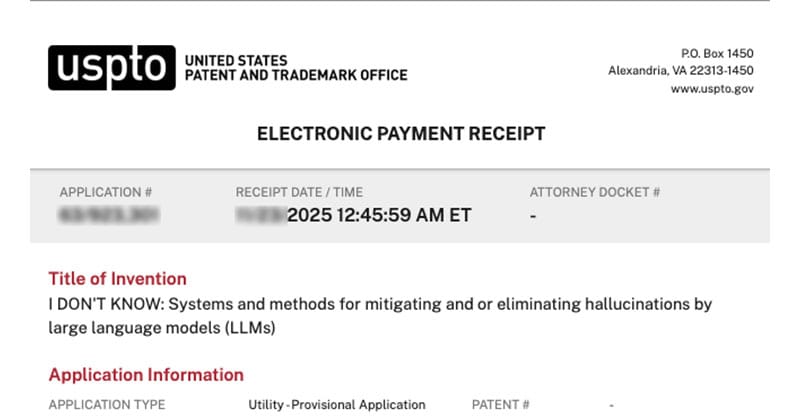The image size is (800, 417).
Task: Click the Application Information heading
Action: tap(146, 375)
